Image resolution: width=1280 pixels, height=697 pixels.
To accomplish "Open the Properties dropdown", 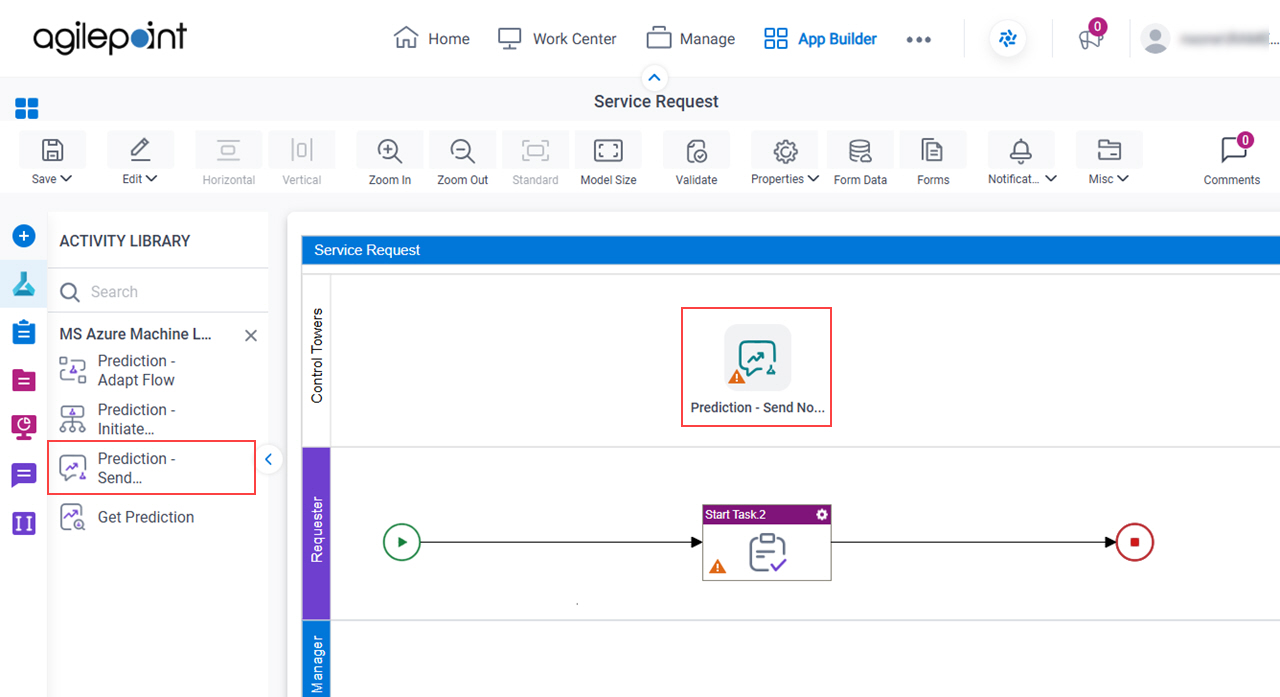I will pos(785,160).
